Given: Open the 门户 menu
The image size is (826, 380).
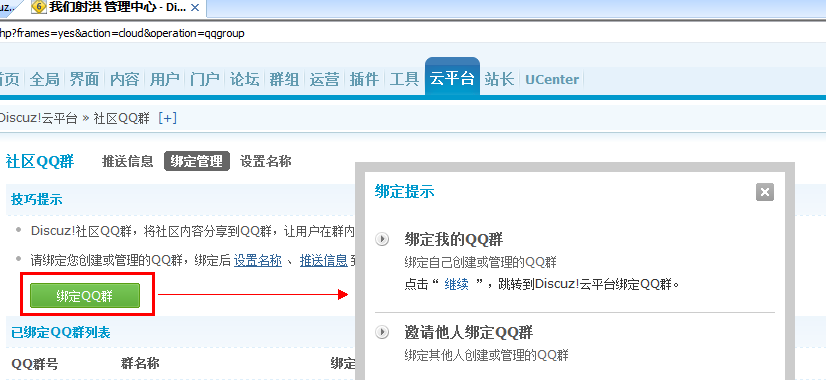Looking at the screenshot, I should 204,80.
